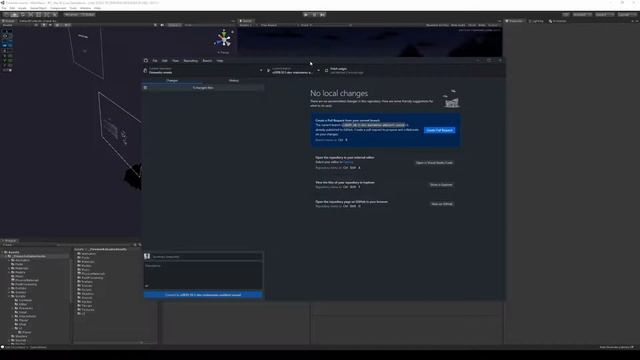Click the Unity Pause button
Image resolution: width=640 pixels, height=360 pixels.
314,15
